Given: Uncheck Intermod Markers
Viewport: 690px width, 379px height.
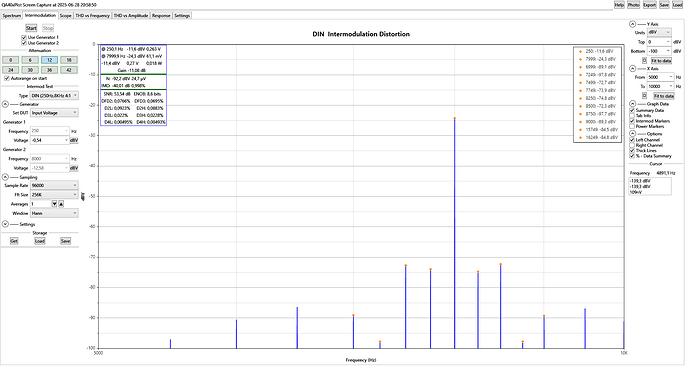Looking at the screenshot, I should 632,121.
